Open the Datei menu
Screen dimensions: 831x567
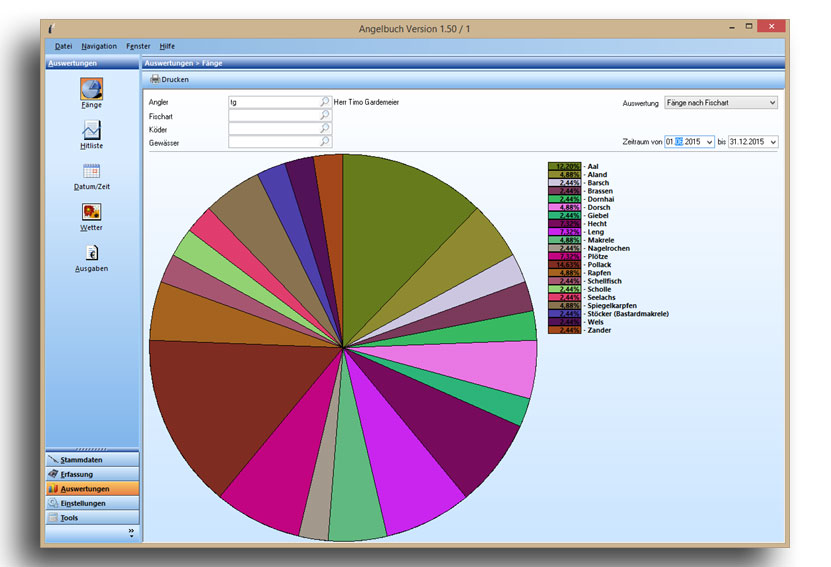(x=63, y=46)
